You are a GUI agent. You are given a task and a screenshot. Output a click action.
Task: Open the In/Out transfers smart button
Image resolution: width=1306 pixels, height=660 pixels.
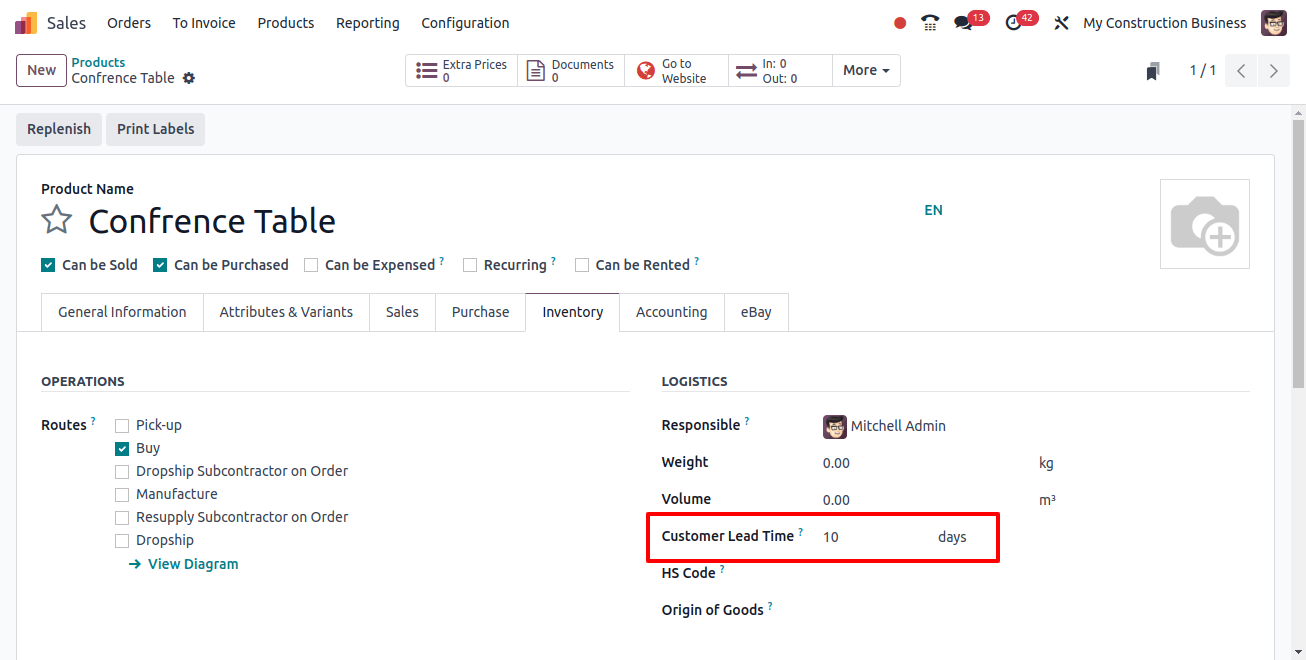[x=780, y=70]
